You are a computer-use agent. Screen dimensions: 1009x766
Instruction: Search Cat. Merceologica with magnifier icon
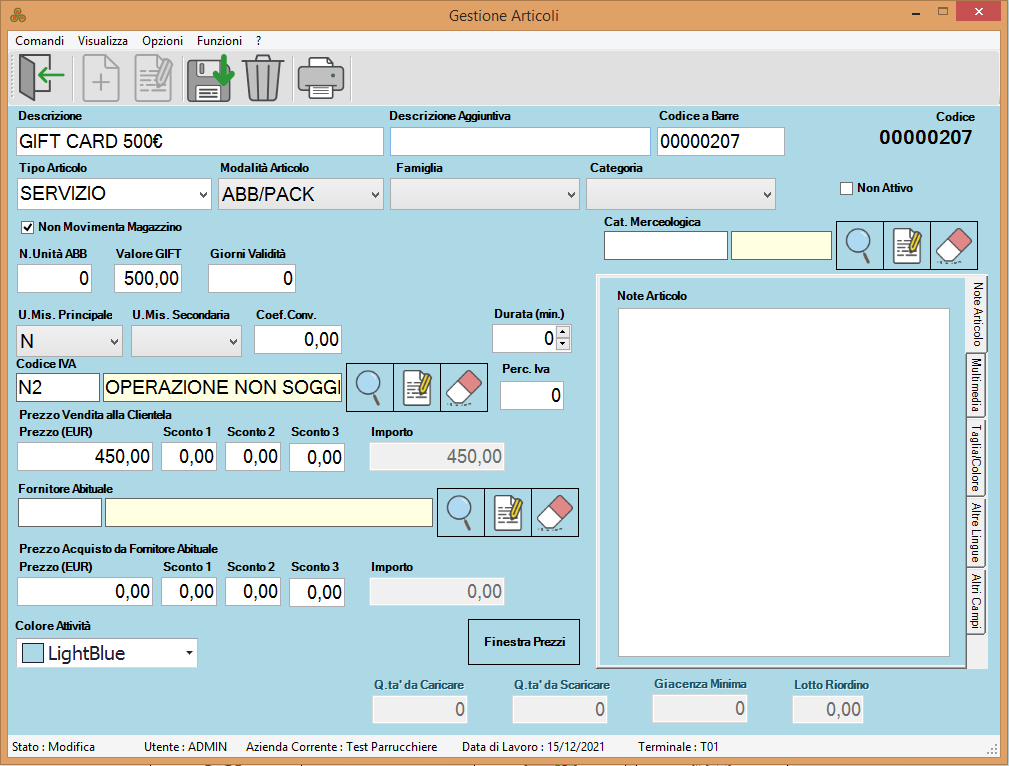coord(859,245)
